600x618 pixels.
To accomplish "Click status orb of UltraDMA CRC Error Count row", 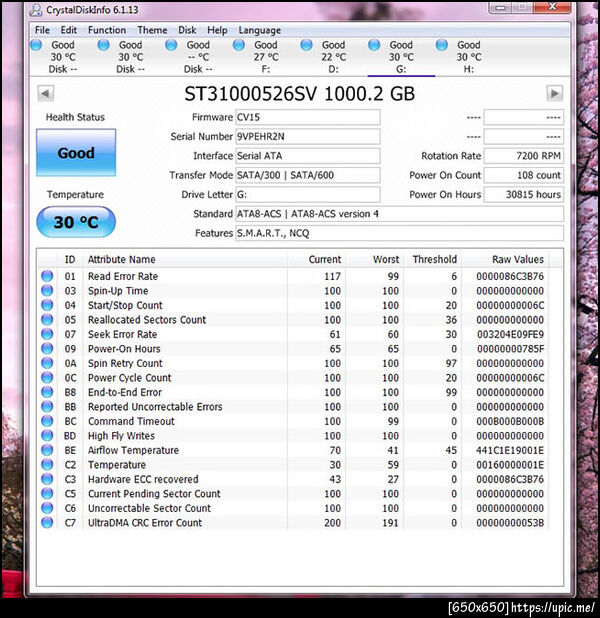I will [x=47, y=523].
